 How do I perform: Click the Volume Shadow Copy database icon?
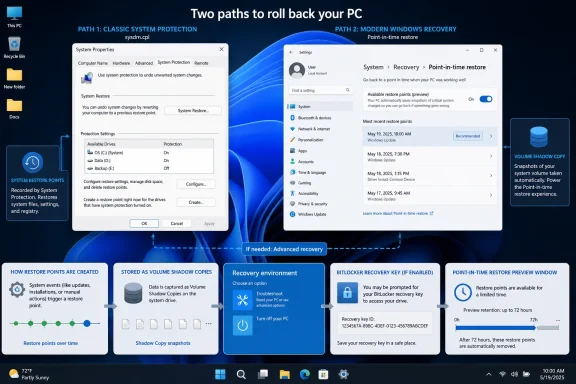[539, 136]
